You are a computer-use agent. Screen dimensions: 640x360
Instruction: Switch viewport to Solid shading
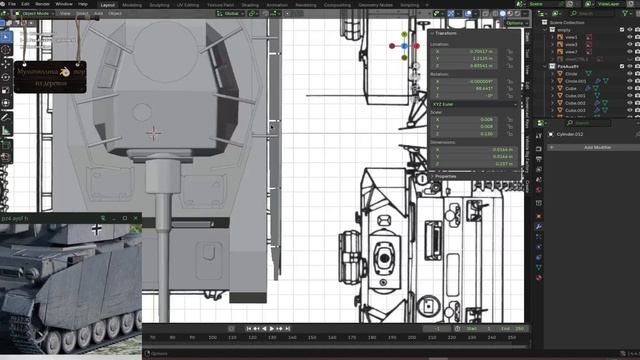[x=502, y=13]
